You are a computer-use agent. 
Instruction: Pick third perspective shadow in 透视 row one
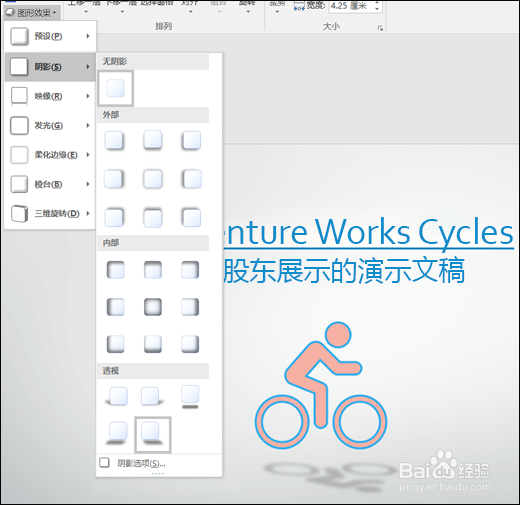point(190,397)
